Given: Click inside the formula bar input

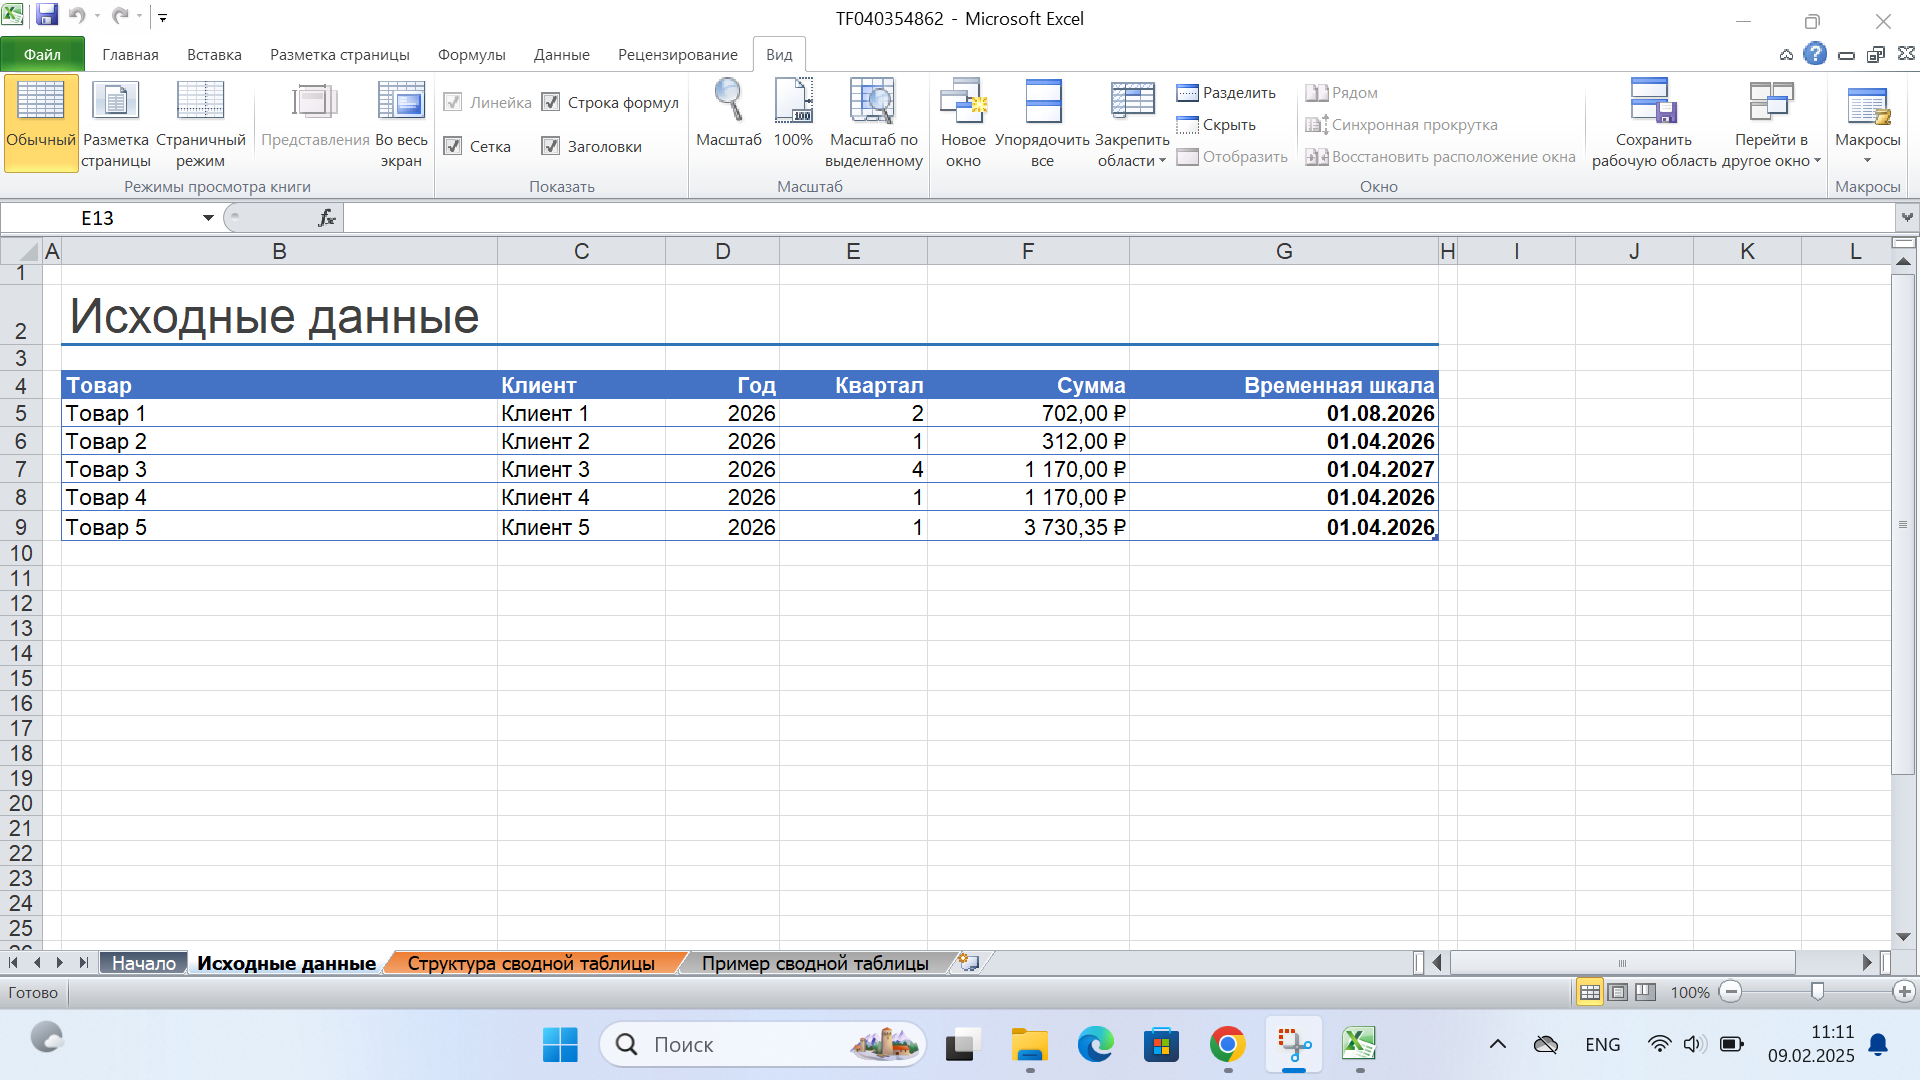Looking at the screenshot, I should point(1118,218).
